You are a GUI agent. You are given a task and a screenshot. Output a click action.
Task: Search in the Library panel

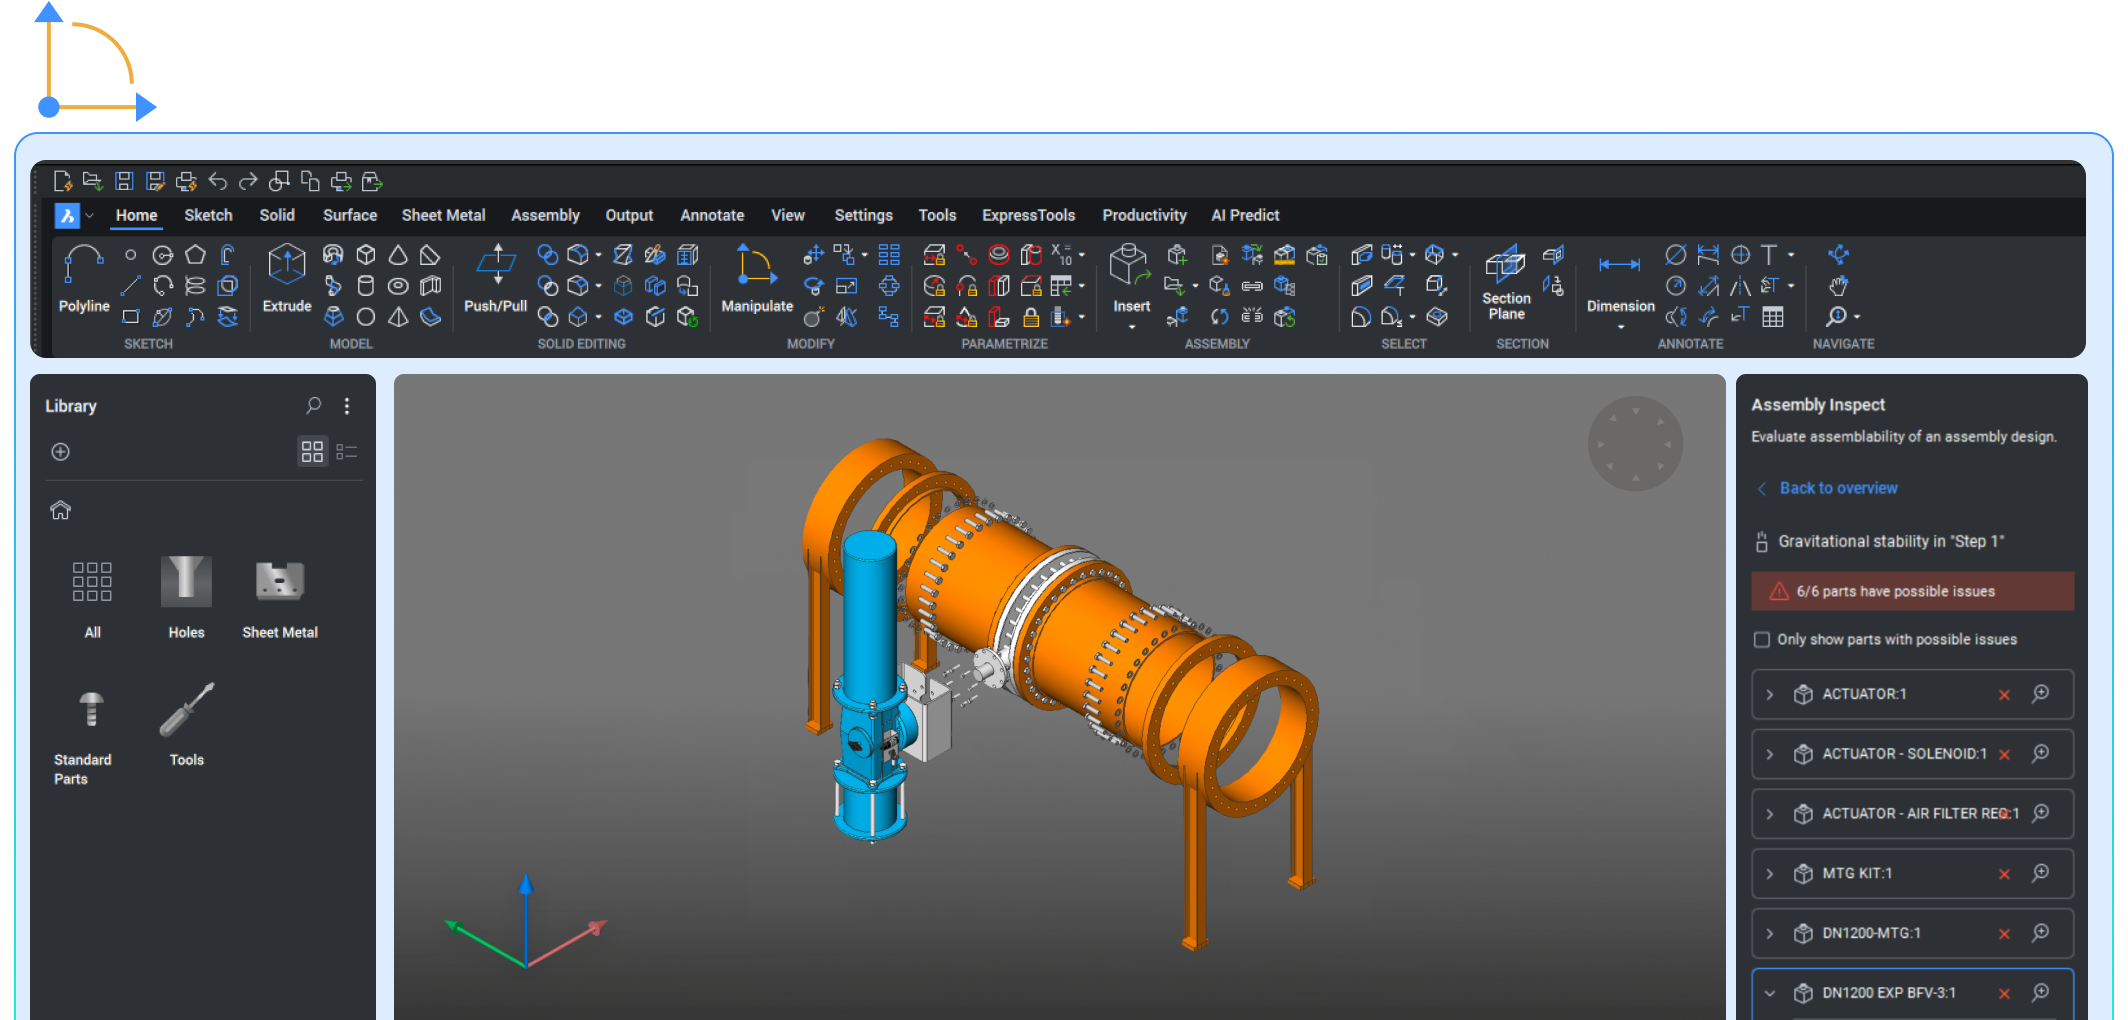[x=313, y=406]
